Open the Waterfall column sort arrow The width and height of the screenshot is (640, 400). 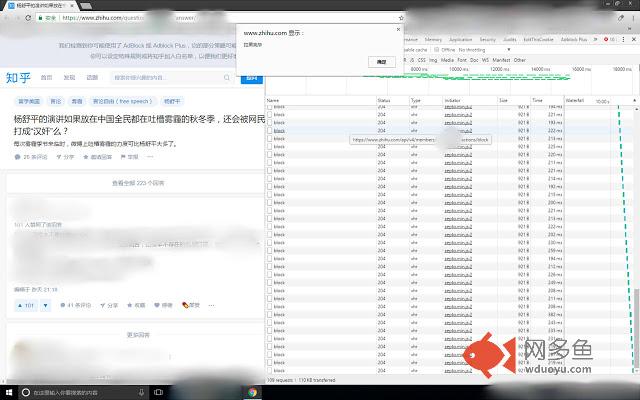(634, 100)
